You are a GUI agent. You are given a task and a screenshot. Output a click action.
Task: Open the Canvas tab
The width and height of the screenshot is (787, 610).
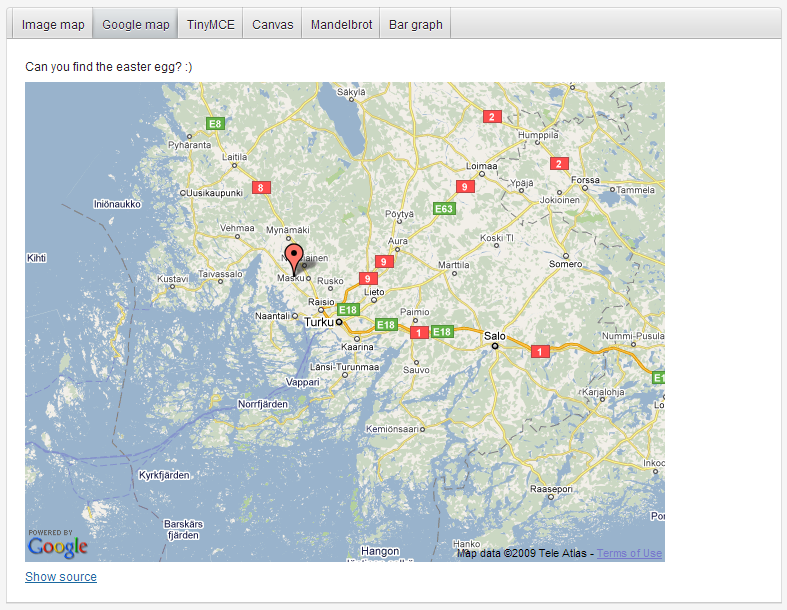pos(273,25)
